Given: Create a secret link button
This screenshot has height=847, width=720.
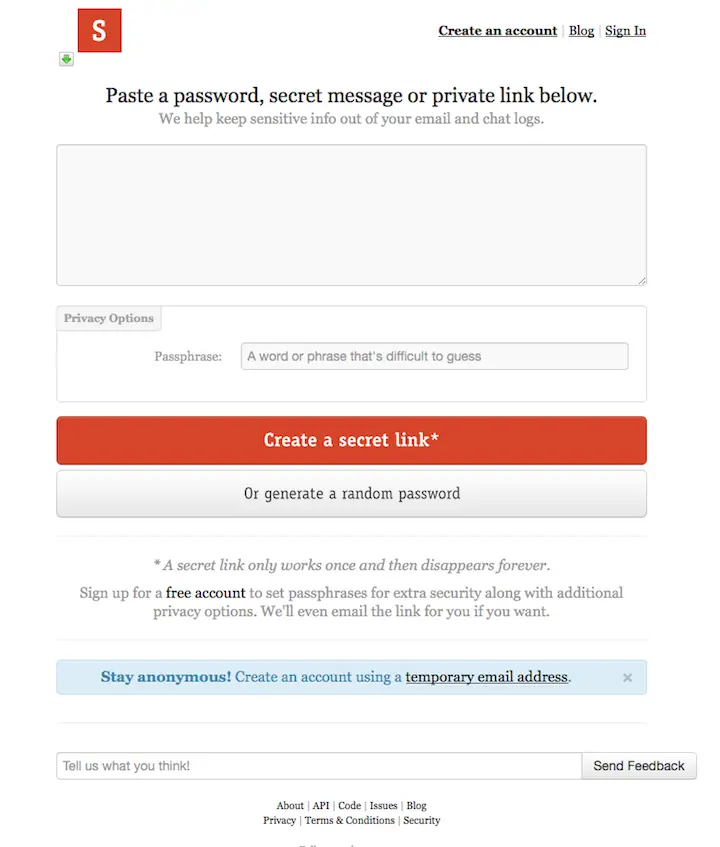Looking at the screenshot, I should (352, 440).
